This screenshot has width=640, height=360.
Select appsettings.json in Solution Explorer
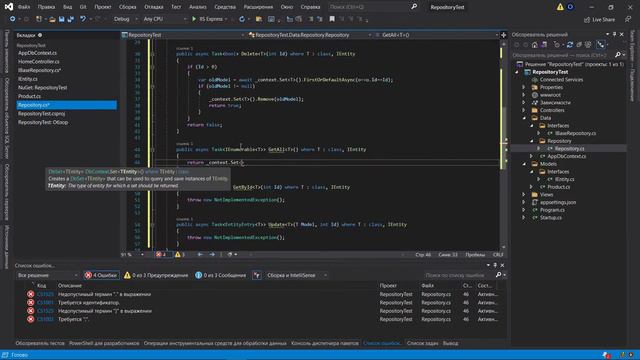[x=558, y=202]
